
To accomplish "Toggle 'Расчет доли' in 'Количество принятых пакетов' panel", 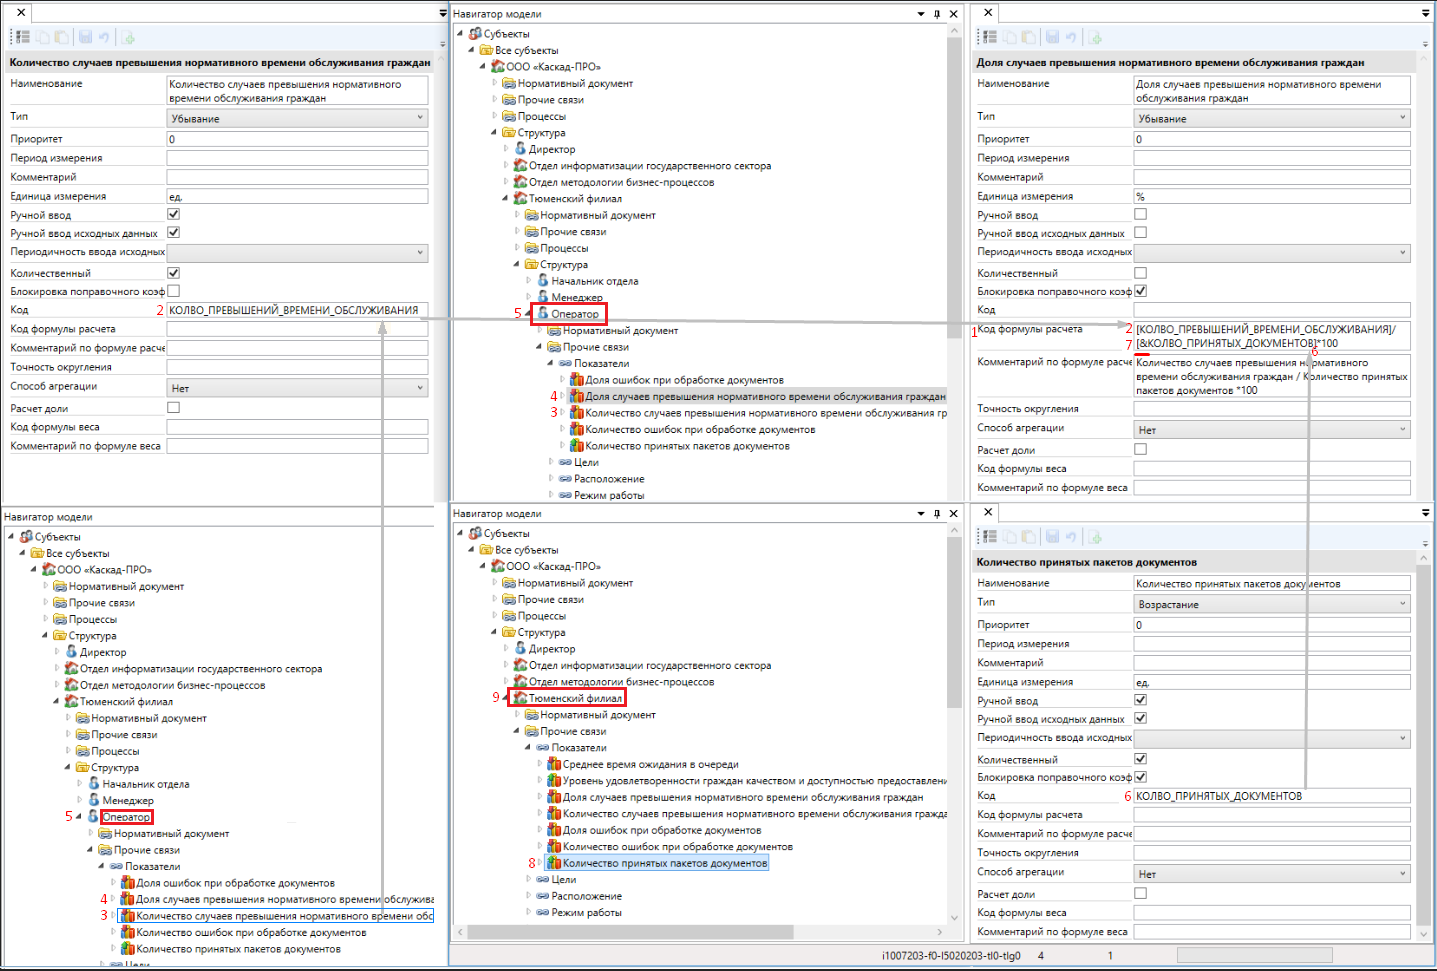I will (x=1141, y=893).
